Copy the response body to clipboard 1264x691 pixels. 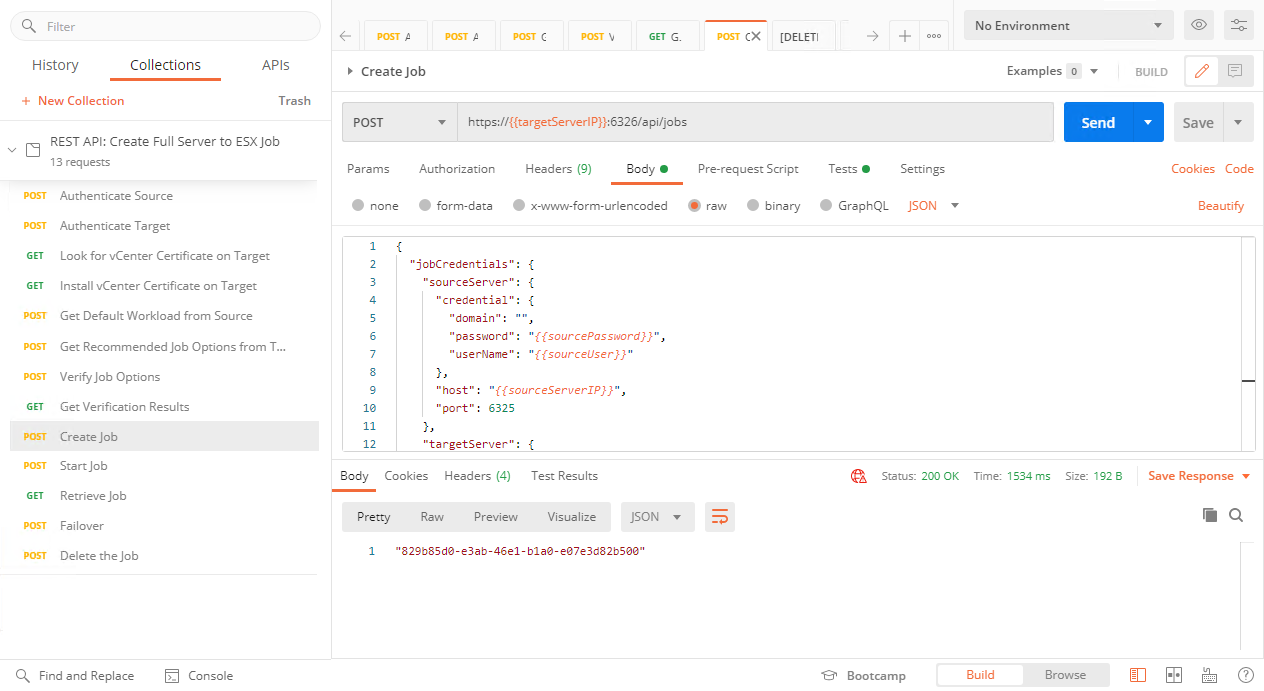click(x=1210, y=515)
